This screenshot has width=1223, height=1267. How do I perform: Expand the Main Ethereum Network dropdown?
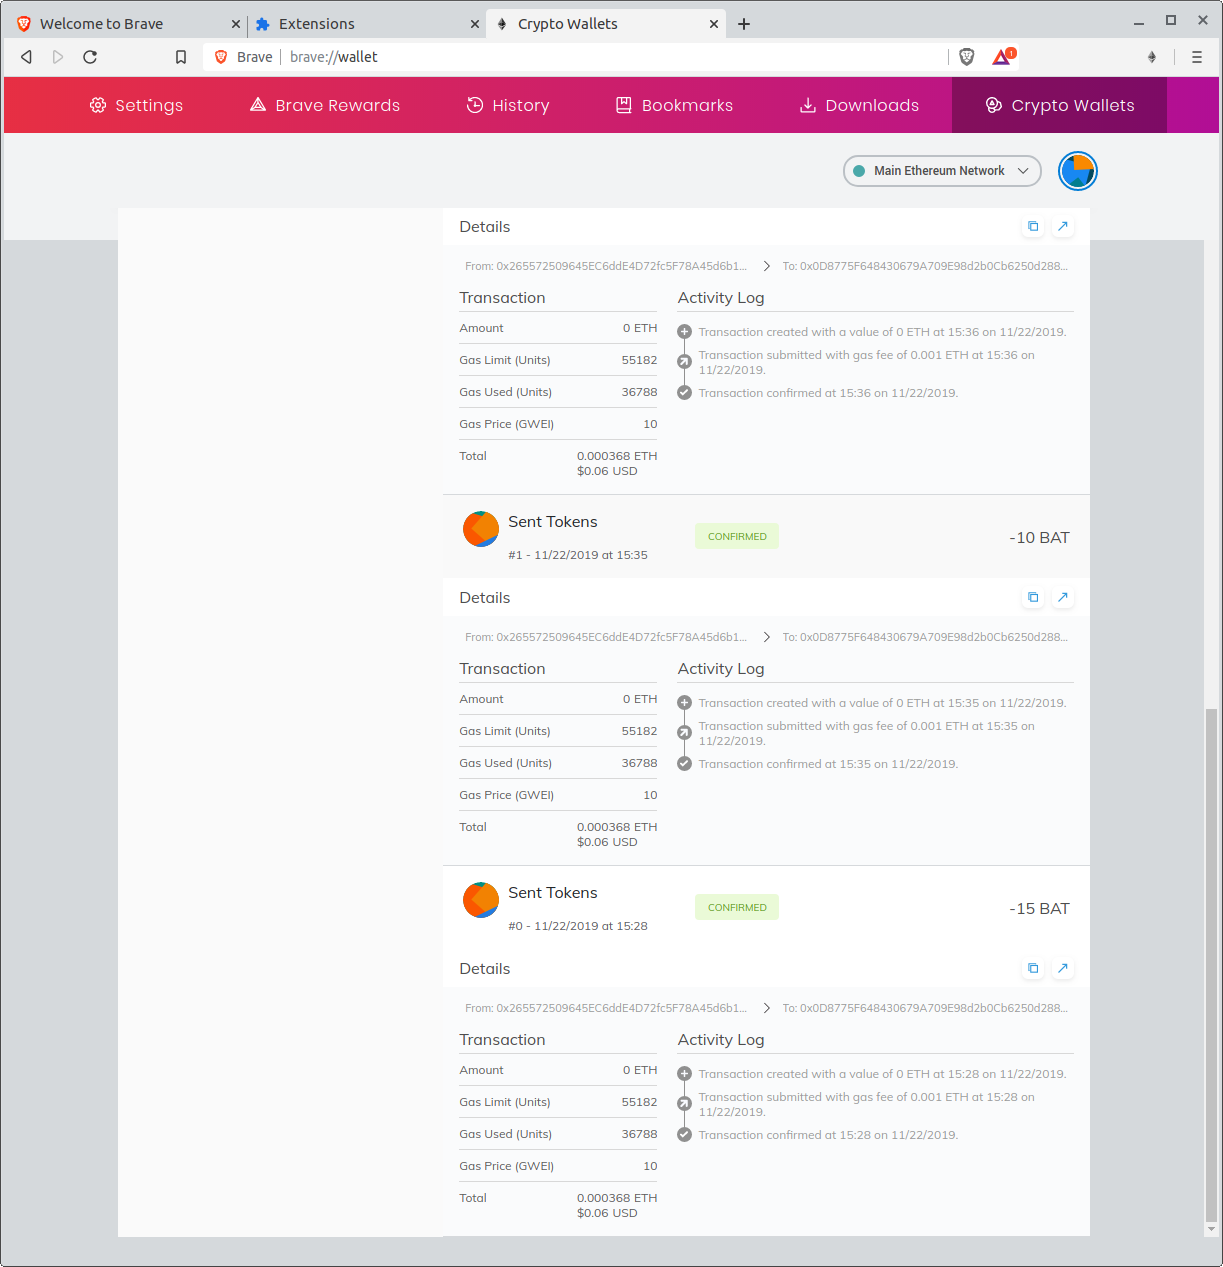click(942, 171)
